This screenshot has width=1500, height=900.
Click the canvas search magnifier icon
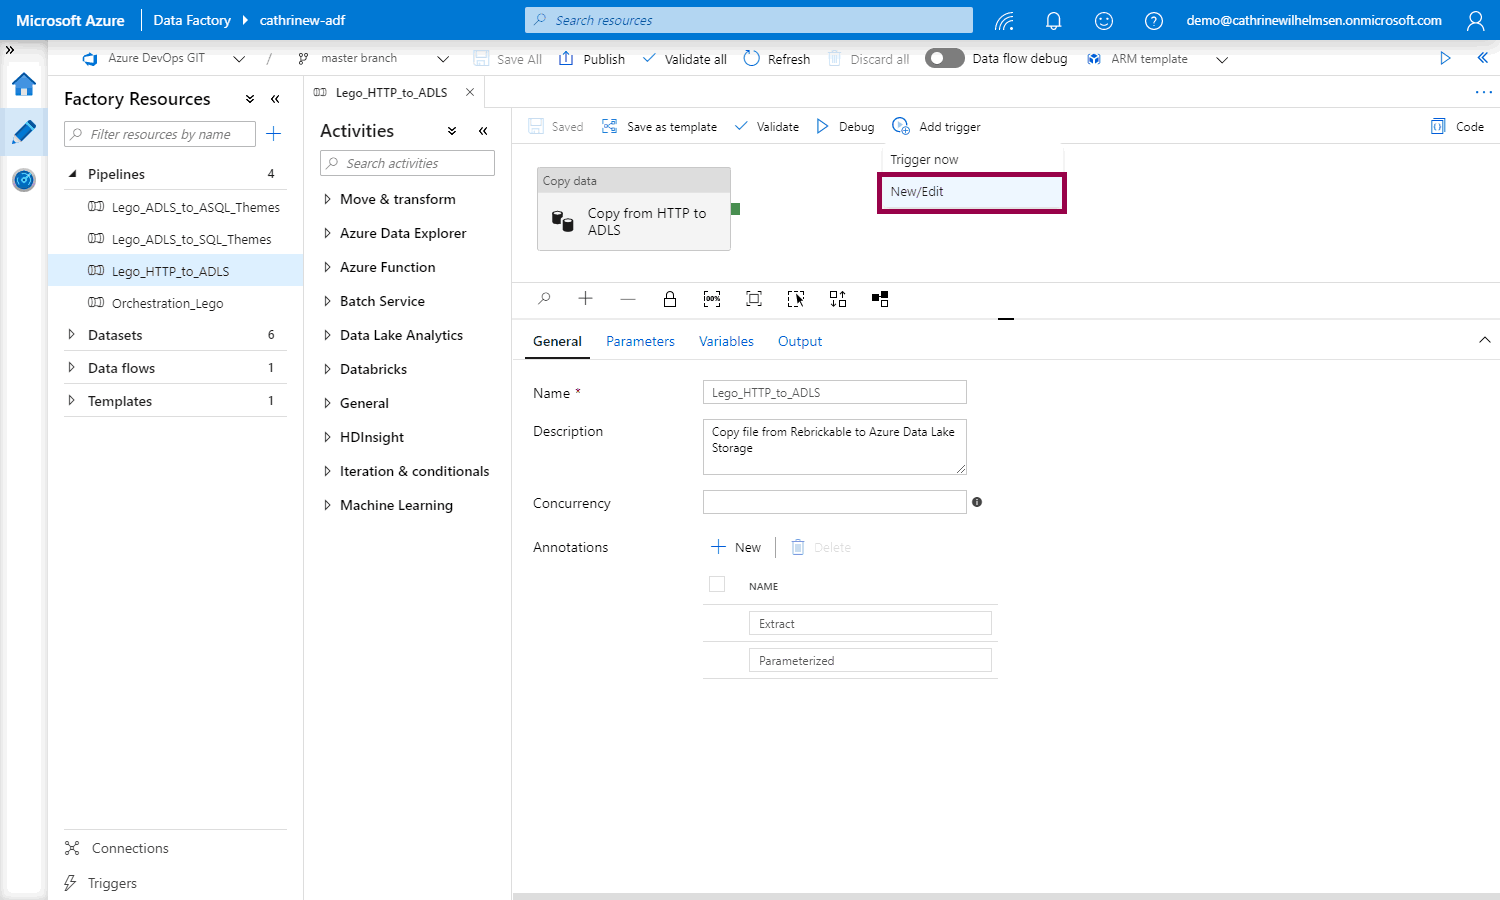(x=544, y=299)
